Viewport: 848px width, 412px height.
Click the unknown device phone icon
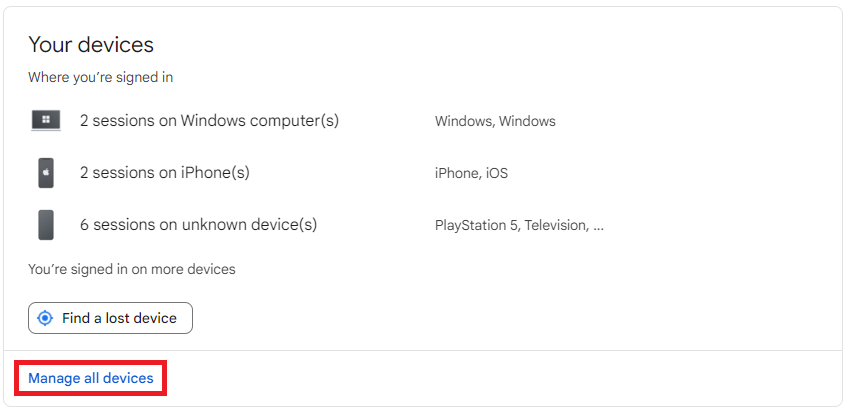pyautogui.click(x=46, y=225)
